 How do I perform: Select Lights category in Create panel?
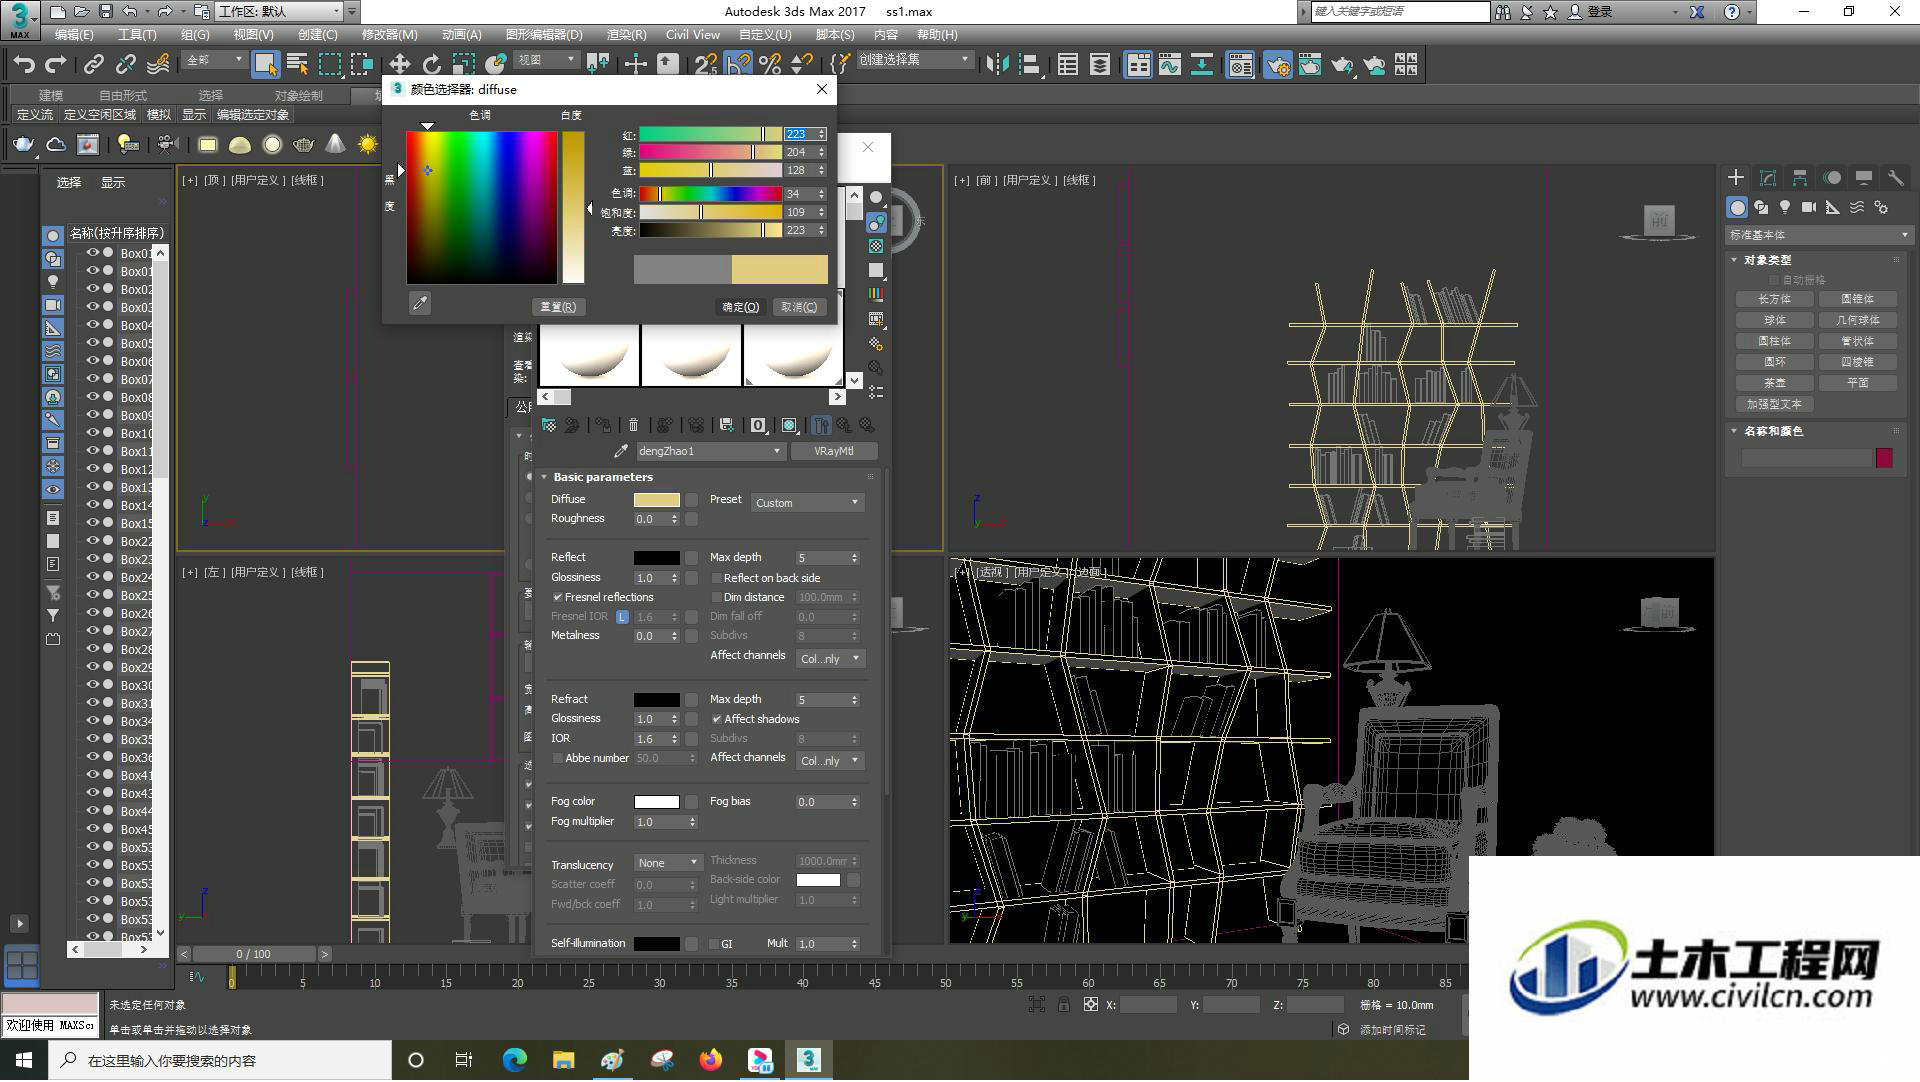1785,207
